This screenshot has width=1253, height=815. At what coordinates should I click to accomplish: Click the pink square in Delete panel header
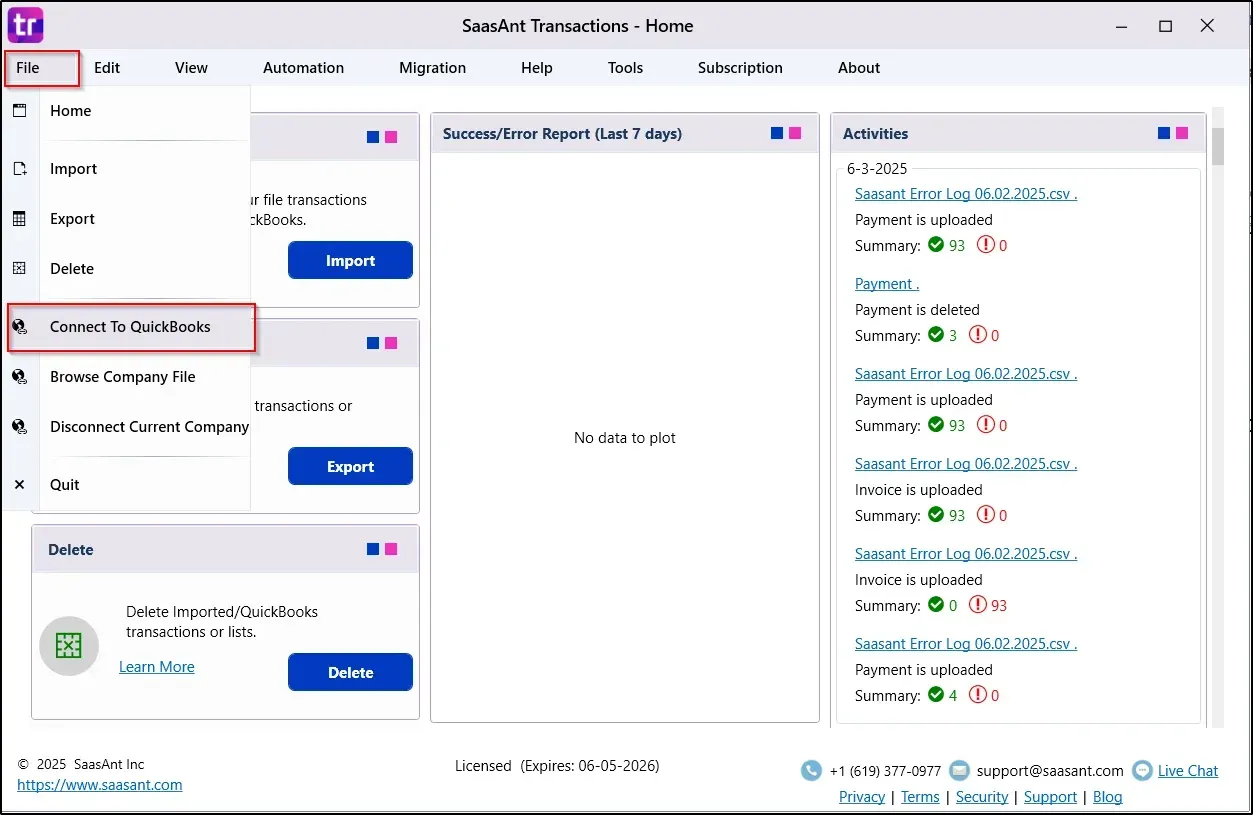[391, 549]
